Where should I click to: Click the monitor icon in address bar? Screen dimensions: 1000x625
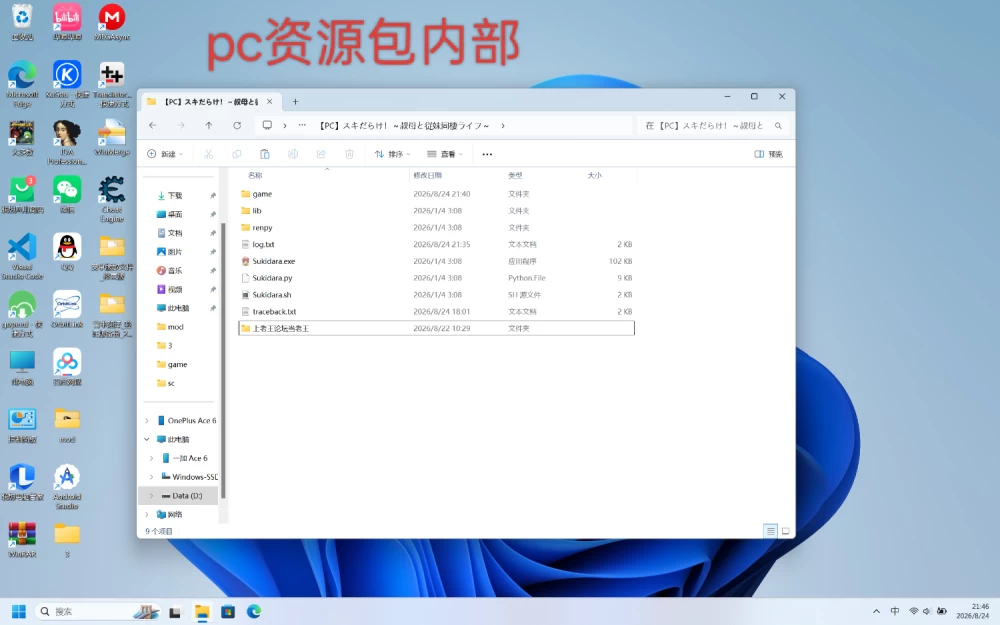click(x=267, y=125)
